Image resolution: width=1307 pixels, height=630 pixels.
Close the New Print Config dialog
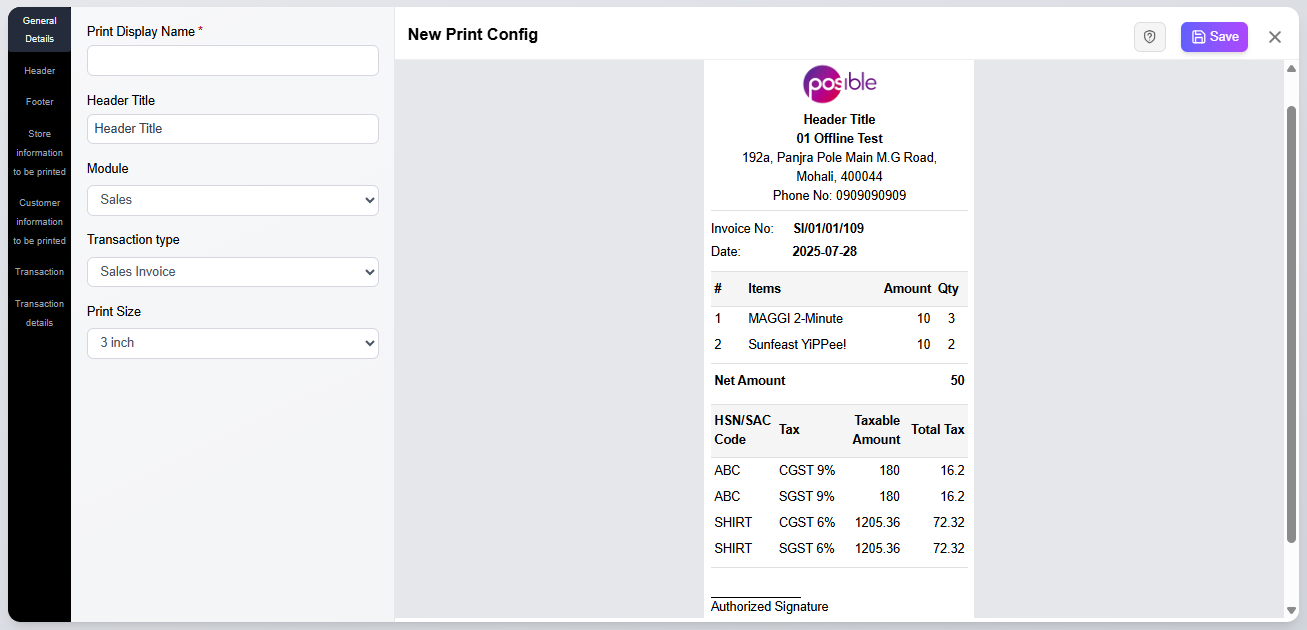point(1274,37)
